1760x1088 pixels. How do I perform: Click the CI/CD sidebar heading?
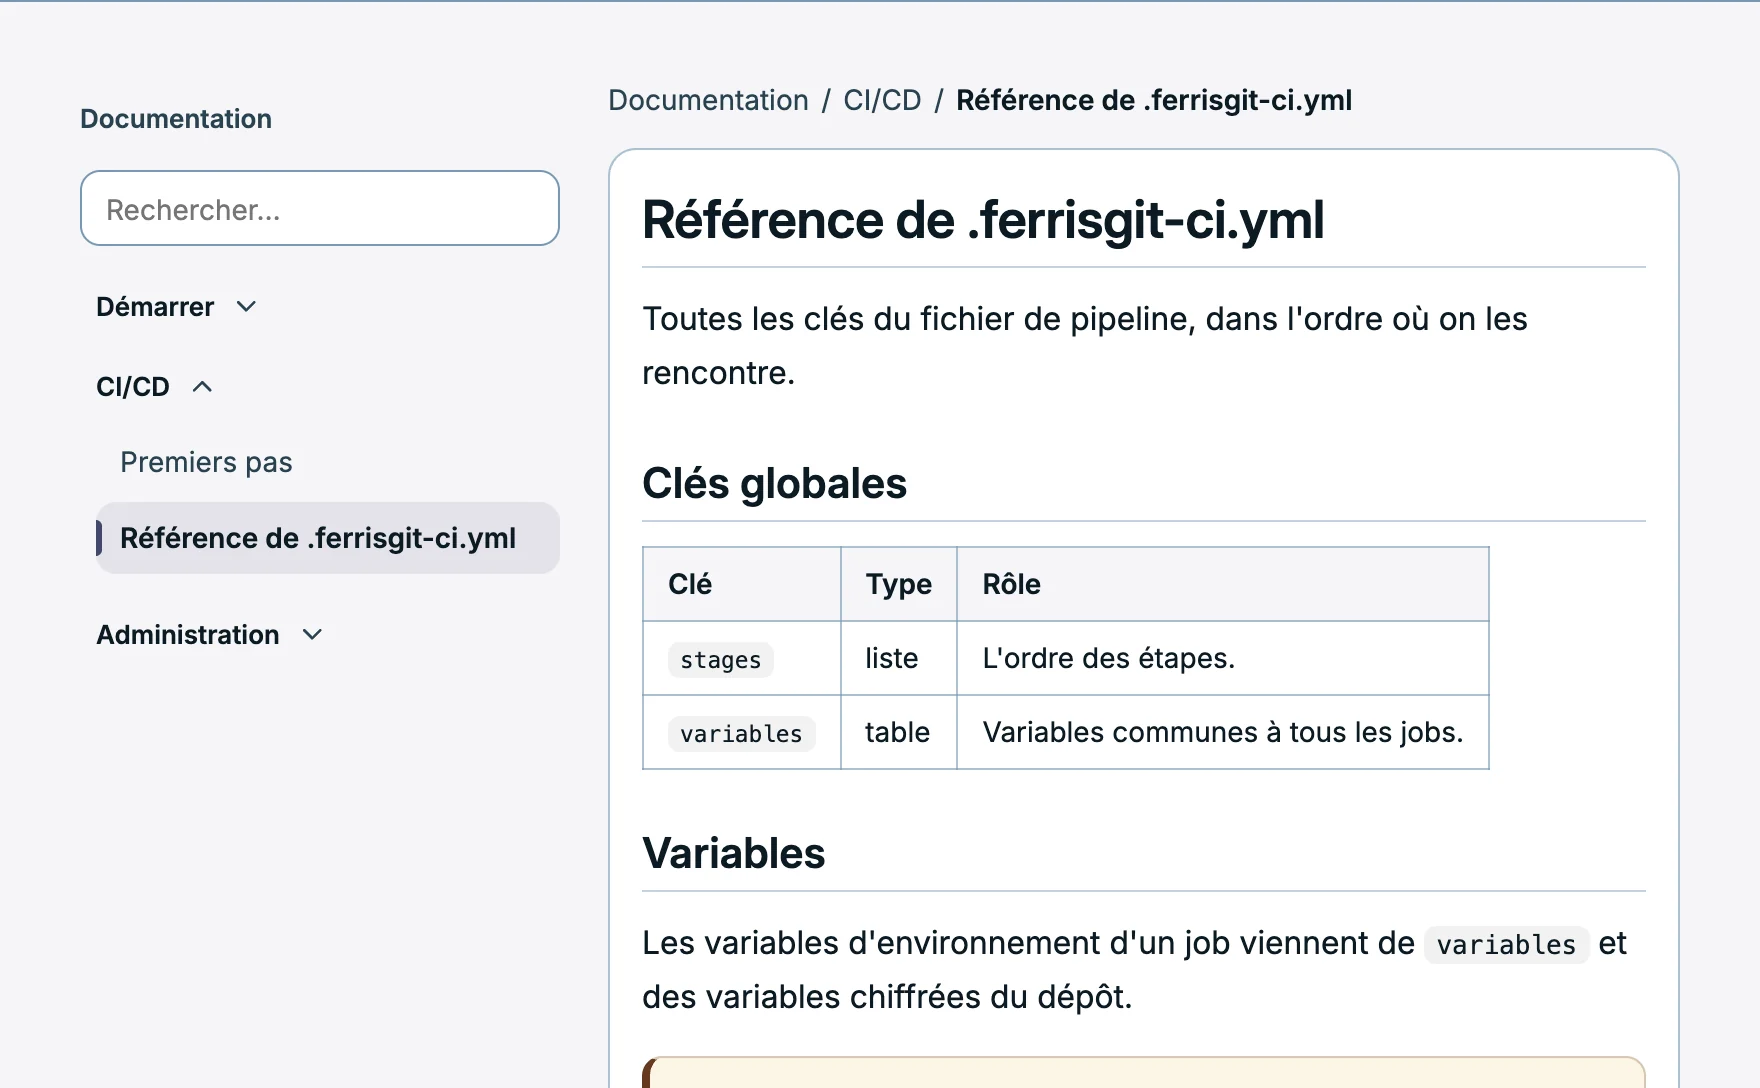133,387
